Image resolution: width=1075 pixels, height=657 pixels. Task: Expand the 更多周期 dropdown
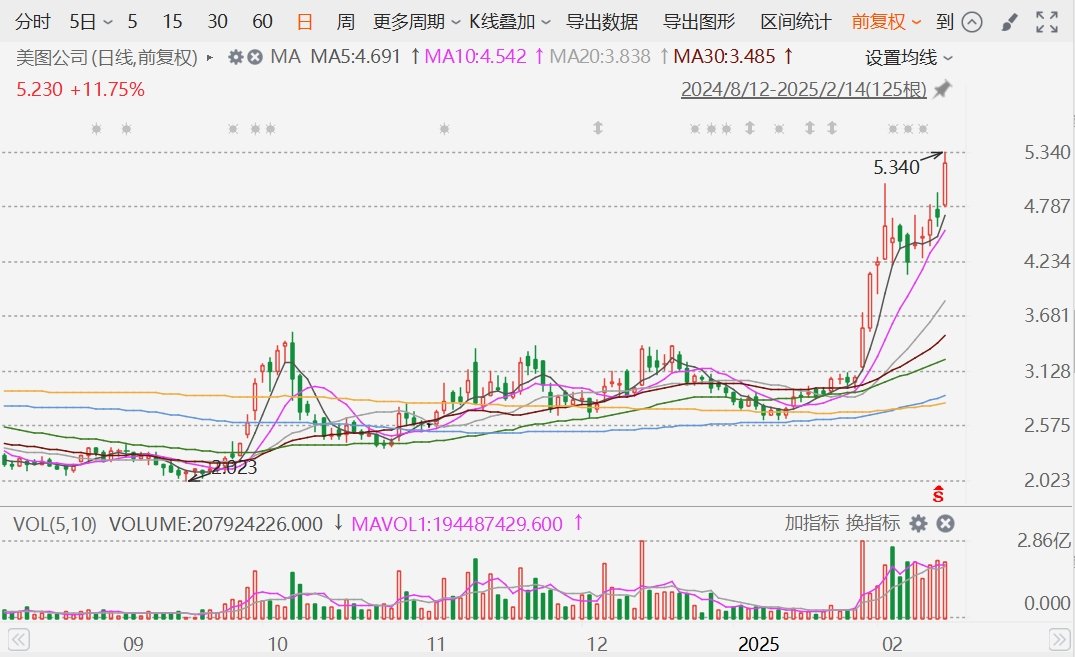(x=416, y=22)
